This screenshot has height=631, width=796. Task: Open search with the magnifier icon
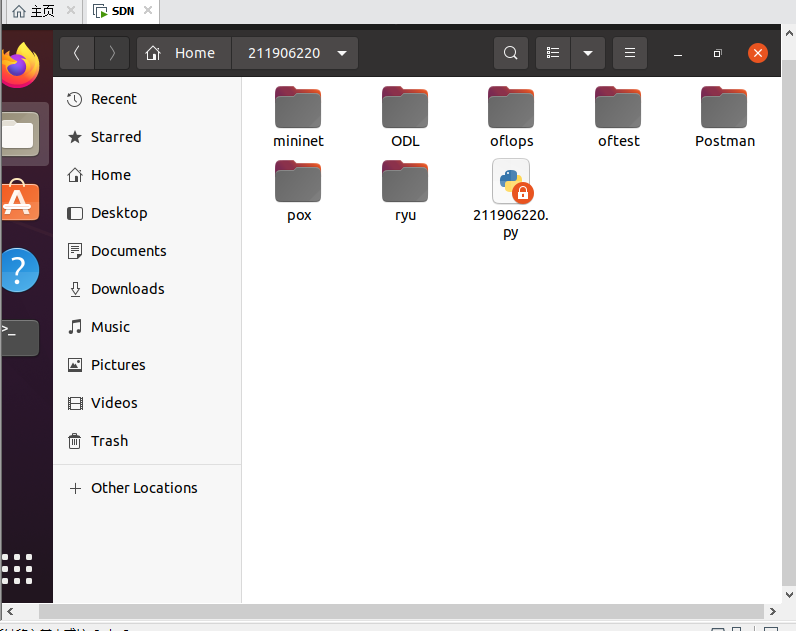click(511, 53)
